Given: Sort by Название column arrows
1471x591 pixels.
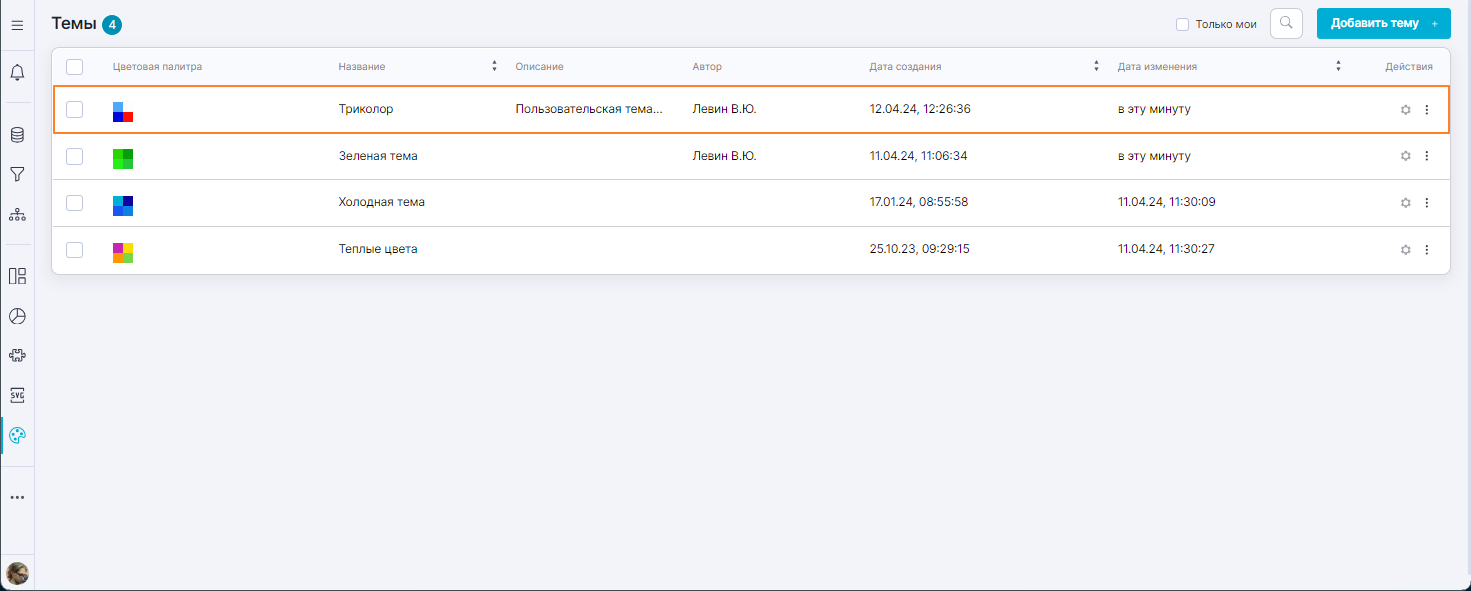Looking at the screenshot, I should (x=494, y=67).
